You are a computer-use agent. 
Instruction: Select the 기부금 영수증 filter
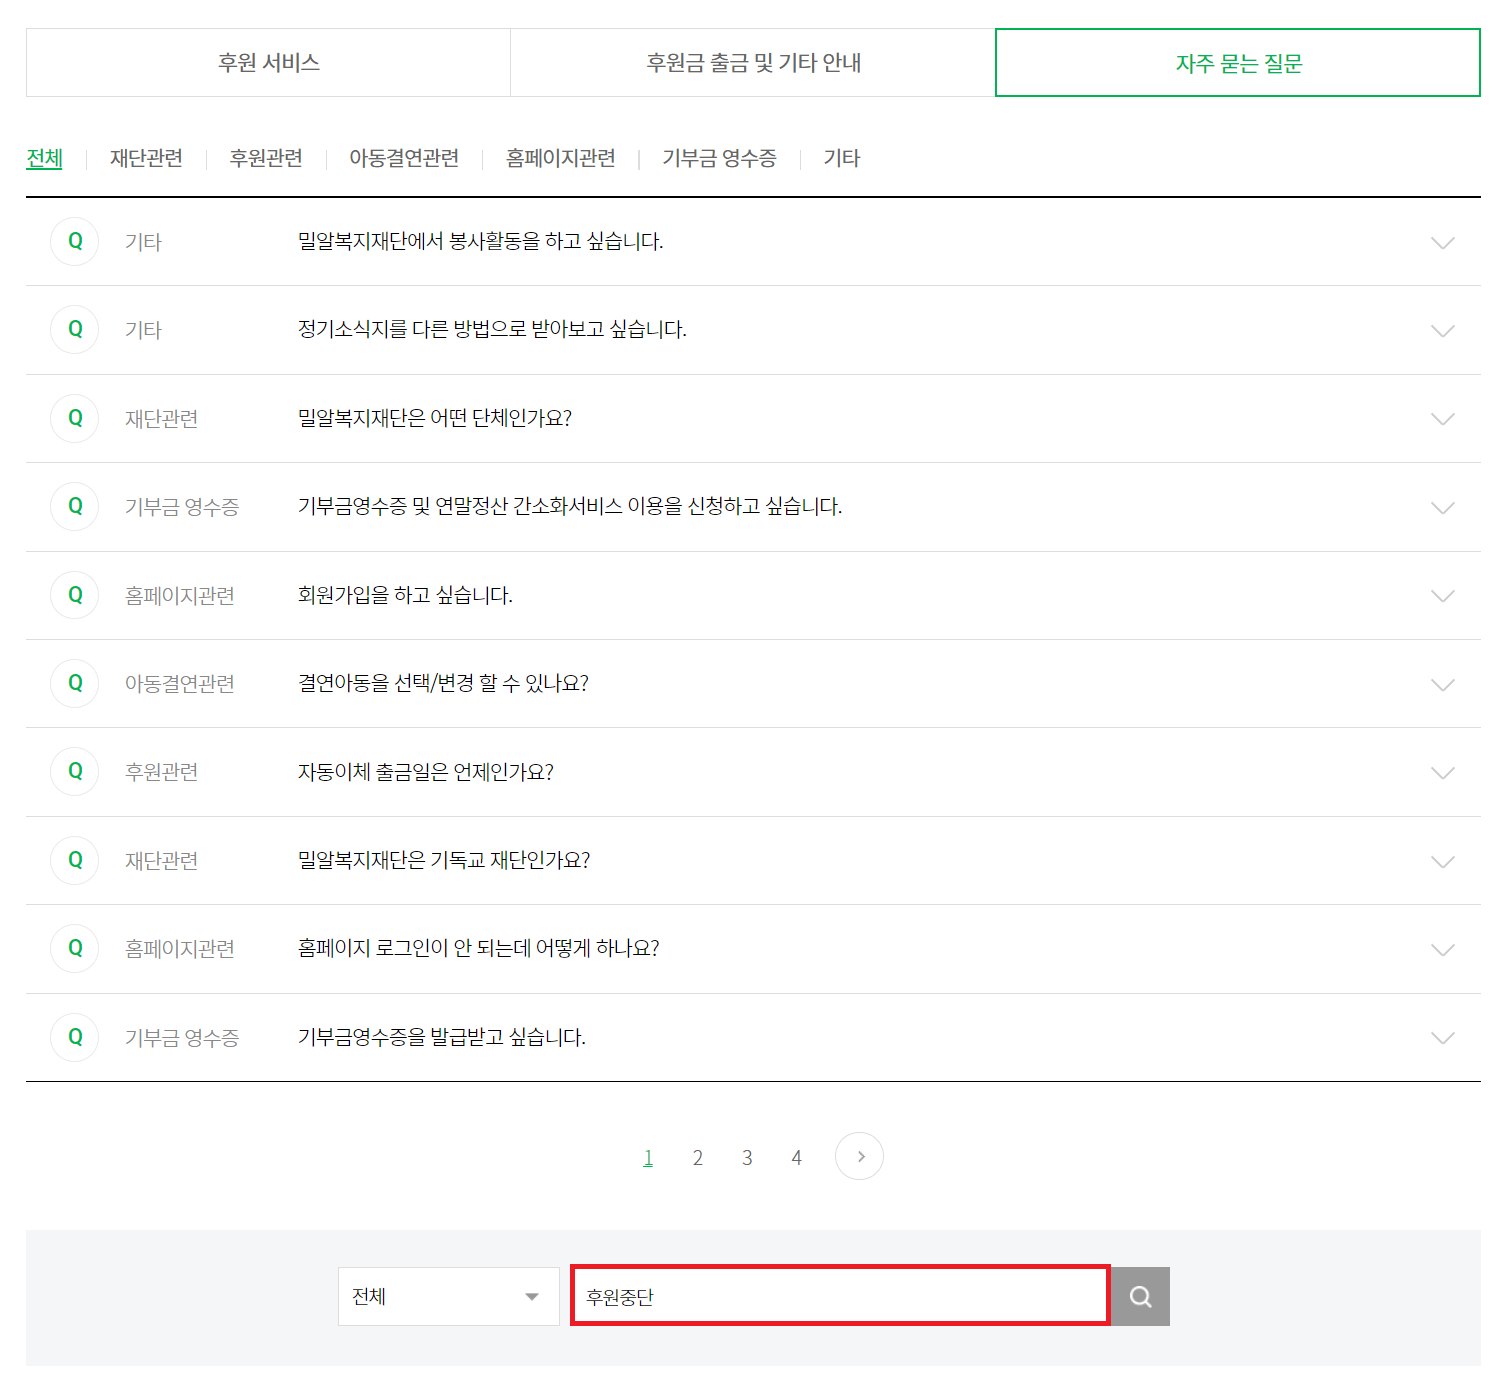pyautogui.click(x=720, y=158)
